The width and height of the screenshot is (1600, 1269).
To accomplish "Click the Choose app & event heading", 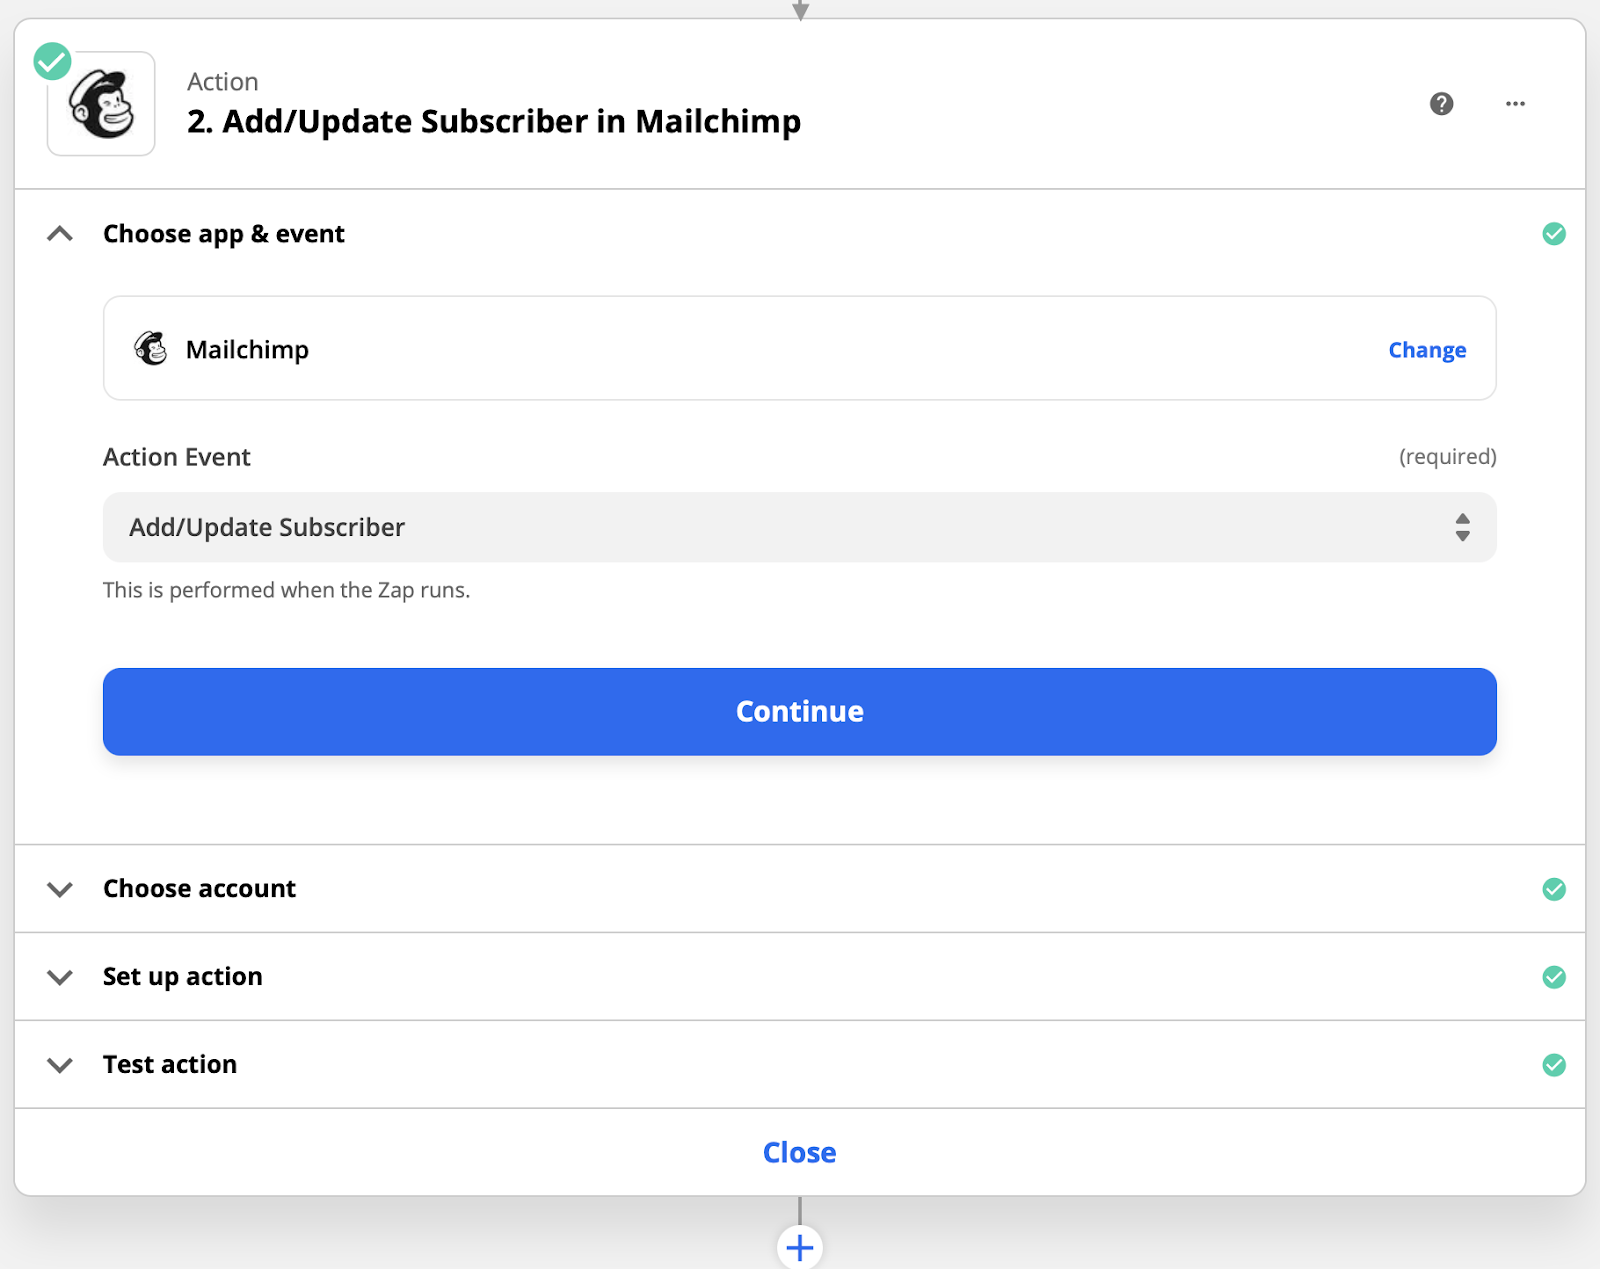I will (224, 234).
